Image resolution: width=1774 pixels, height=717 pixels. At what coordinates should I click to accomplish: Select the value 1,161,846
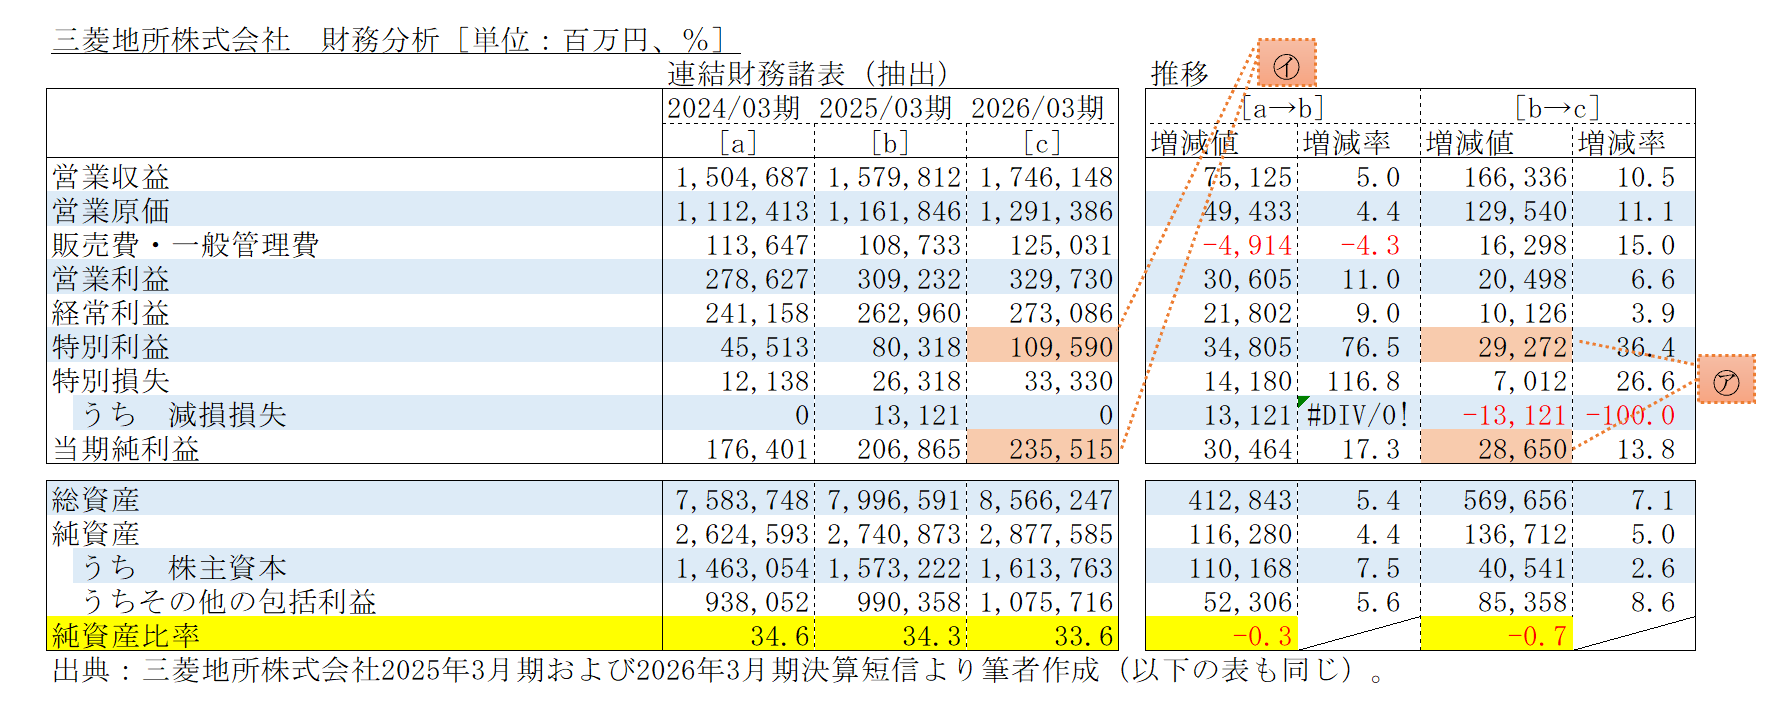click(894, 211)
